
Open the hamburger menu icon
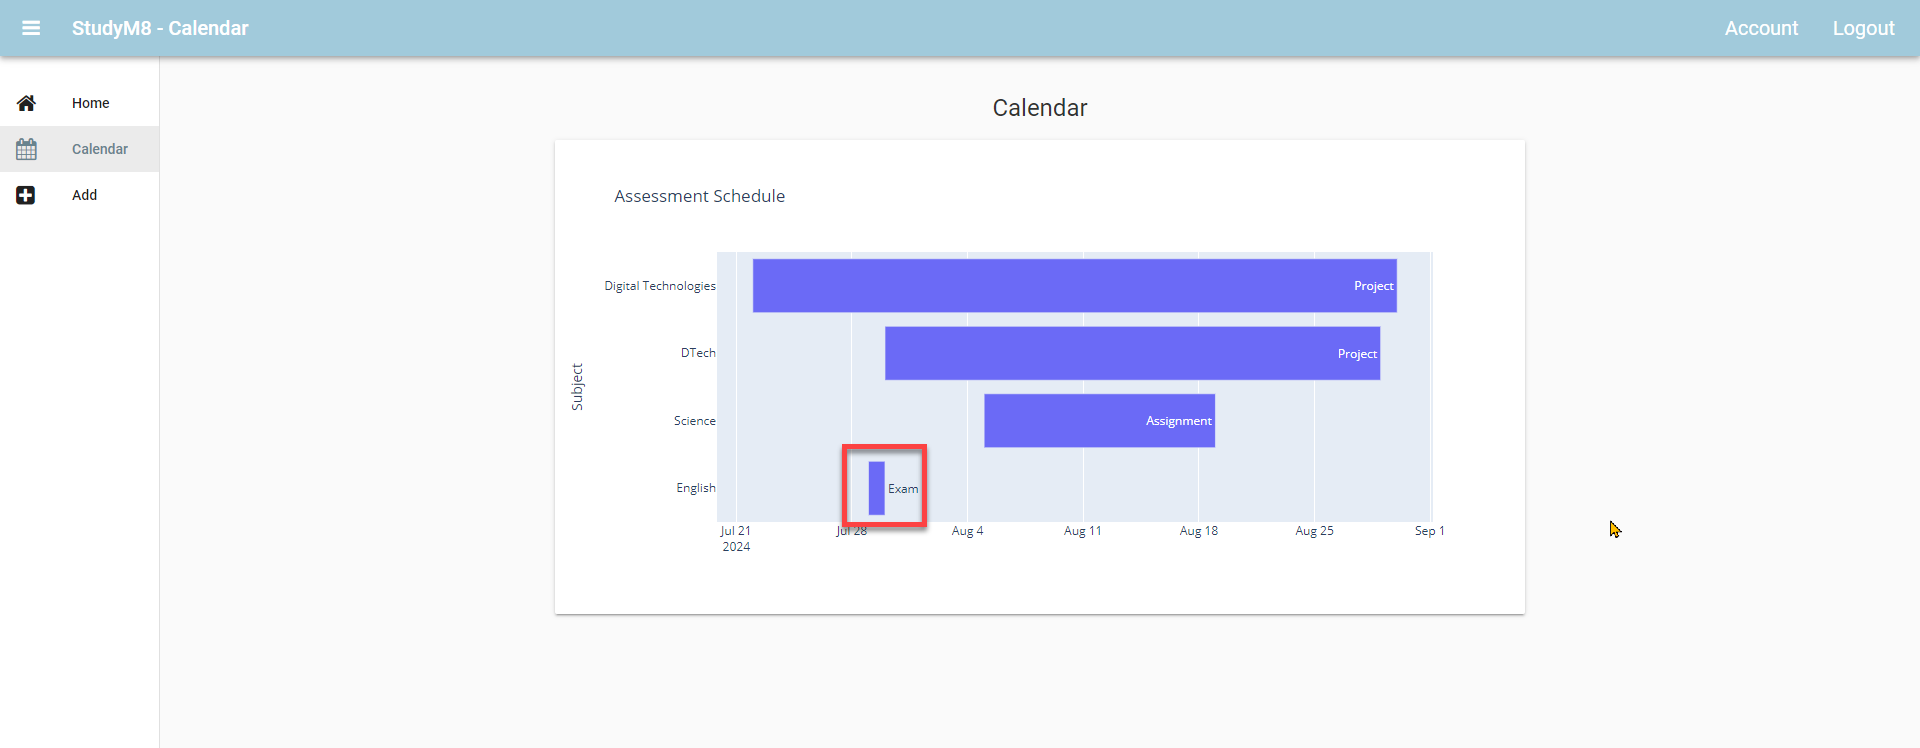tap(31, 28)
